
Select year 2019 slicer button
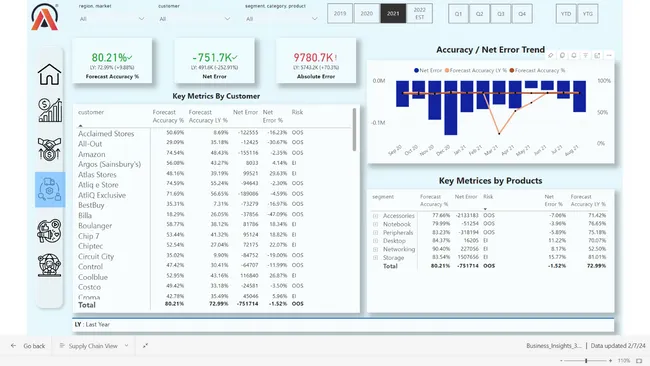340,14
